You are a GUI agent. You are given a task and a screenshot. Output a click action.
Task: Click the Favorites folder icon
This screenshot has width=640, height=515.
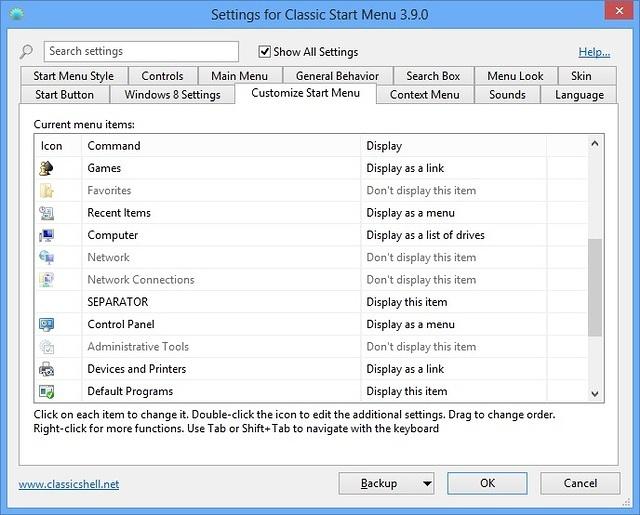[x=46, y=190]
